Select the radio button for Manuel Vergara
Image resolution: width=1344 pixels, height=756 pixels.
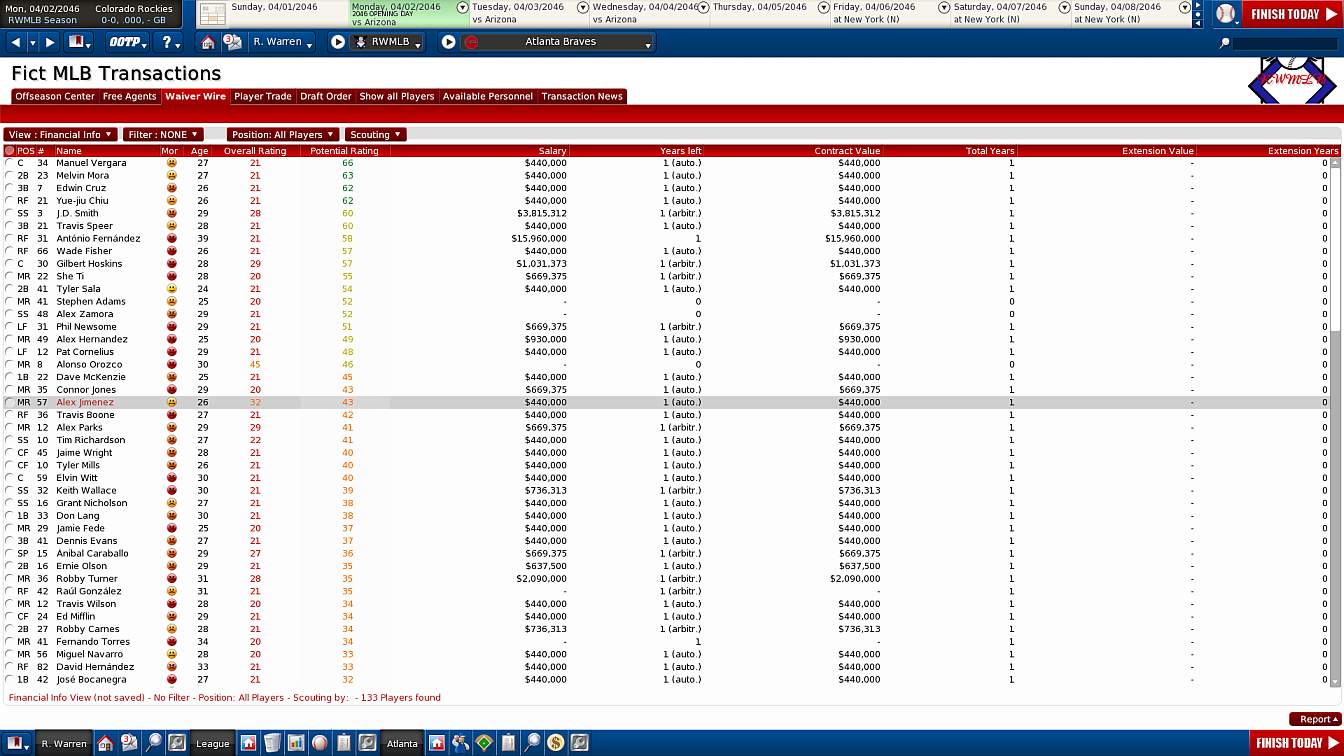click(9, 163)
